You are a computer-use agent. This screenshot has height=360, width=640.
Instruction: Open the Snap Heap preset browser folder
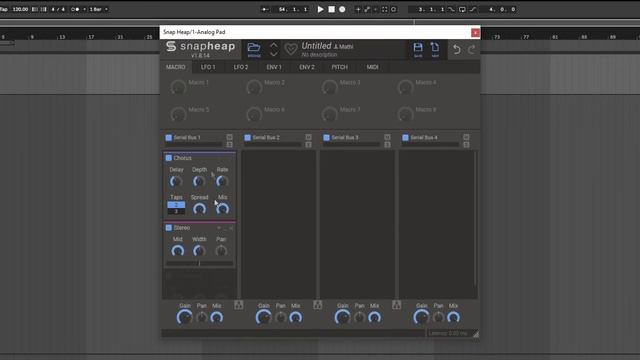[254, 49]
